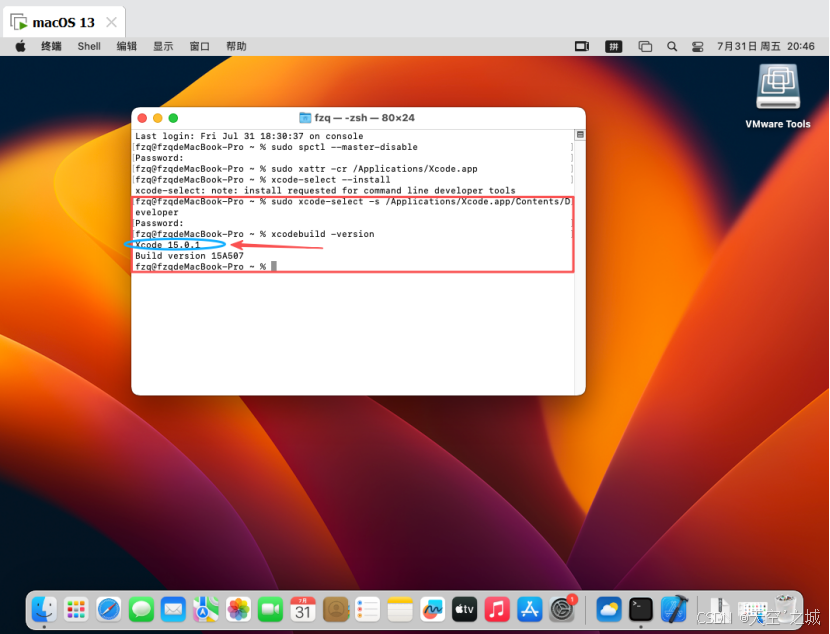
Task: Close the macOS 13 tab
Action: (111, 22)
